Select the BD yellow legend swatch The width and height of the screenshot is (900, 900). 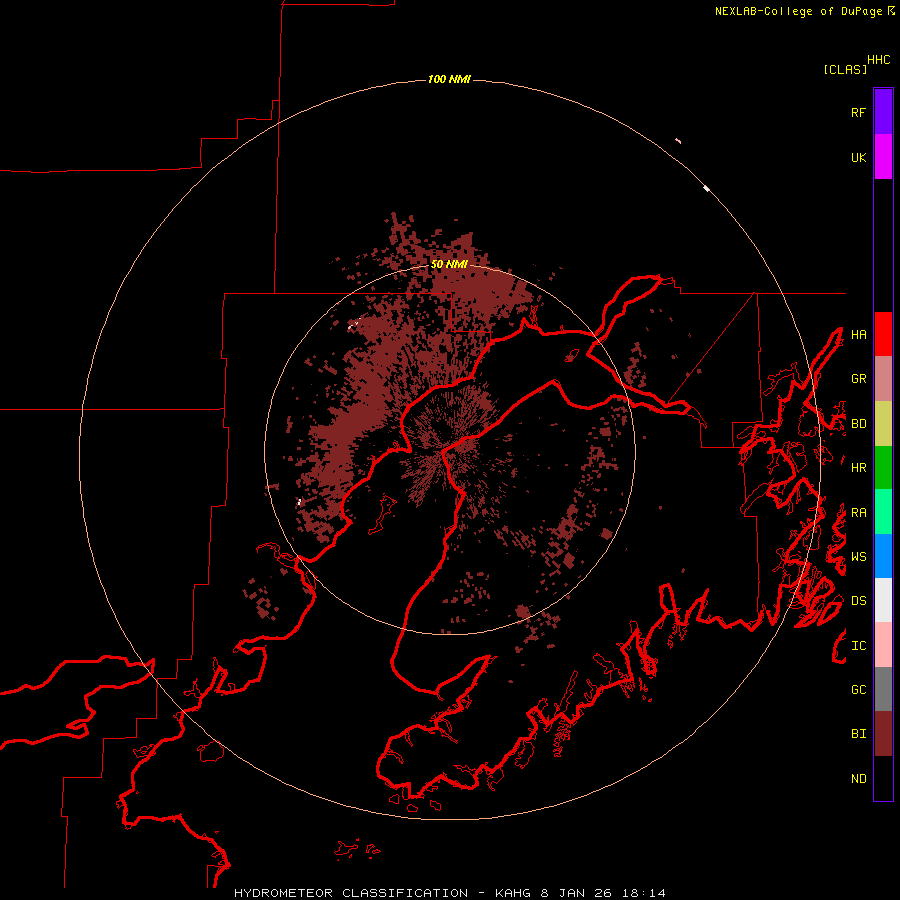click(883, 424)
